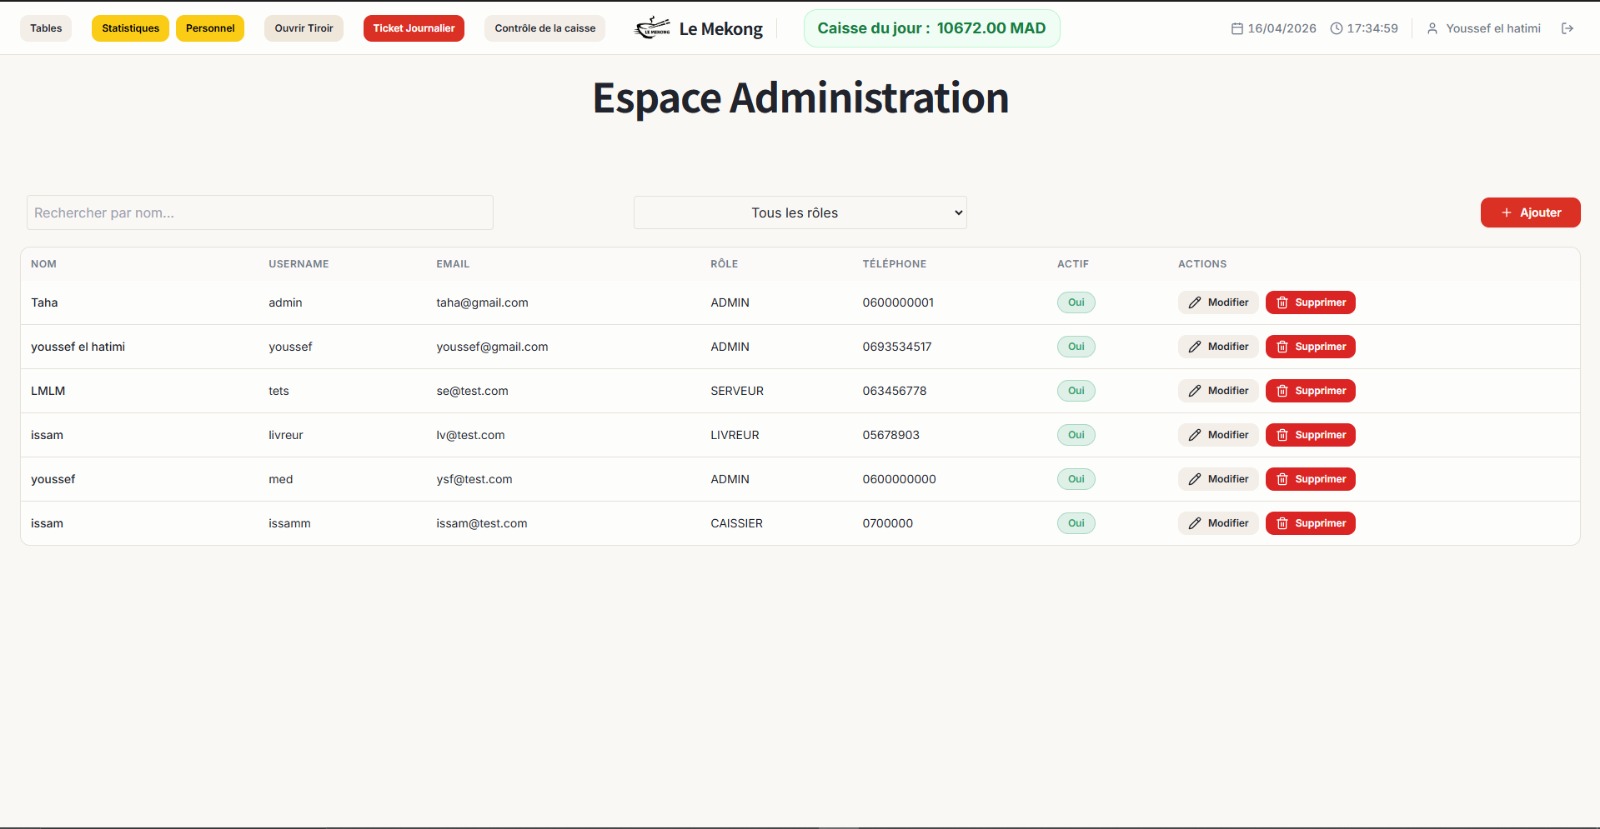Click the RÔLE column header
Viewport: 1600px width, 829px height.
[x=724, y=264]
